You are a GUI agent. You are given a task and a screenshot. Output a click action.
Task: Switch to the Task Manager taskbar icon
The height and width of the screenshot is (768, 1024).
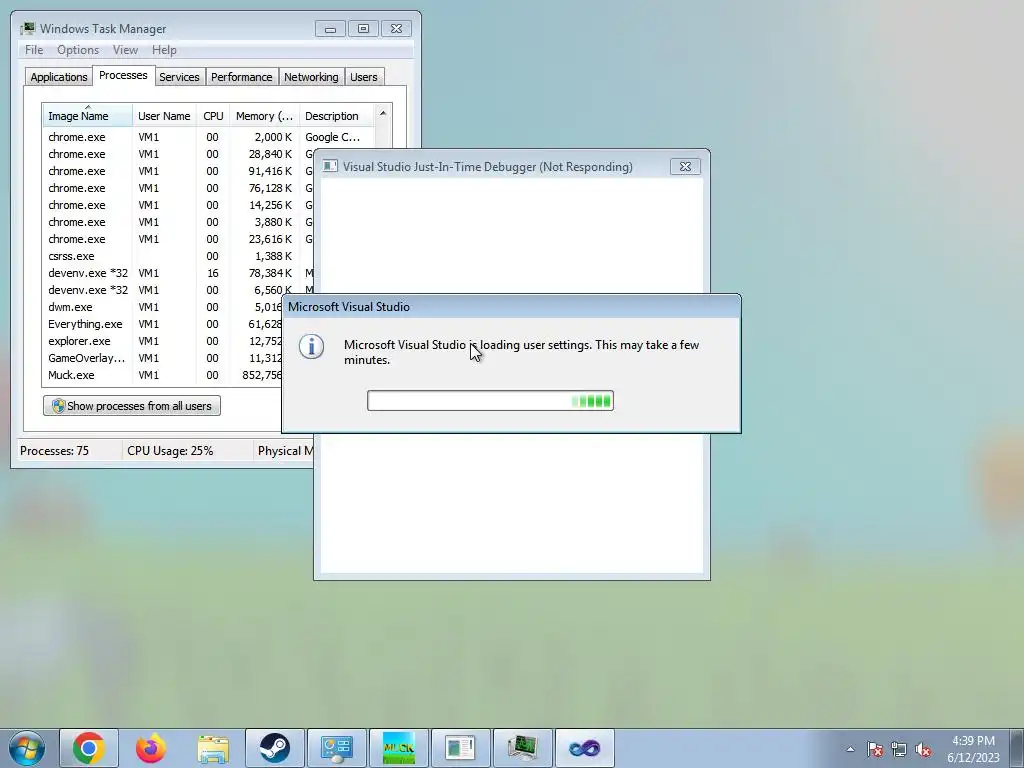pos(522,748)
